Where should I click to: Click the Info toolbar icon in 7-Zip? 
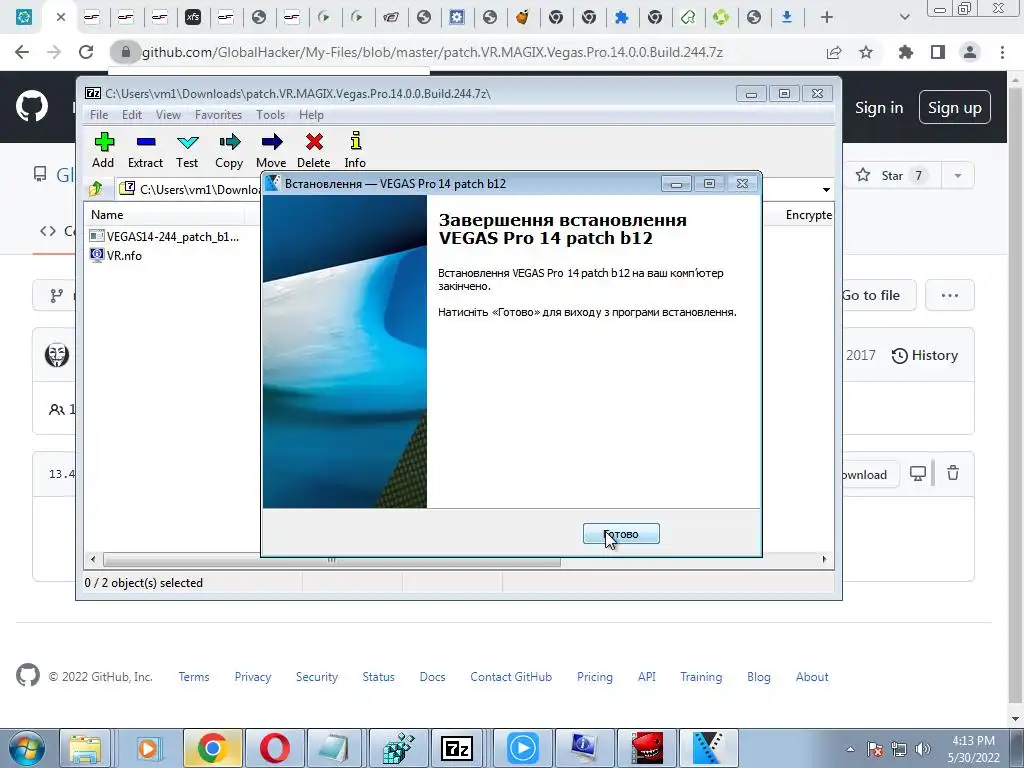coord(355,151)
